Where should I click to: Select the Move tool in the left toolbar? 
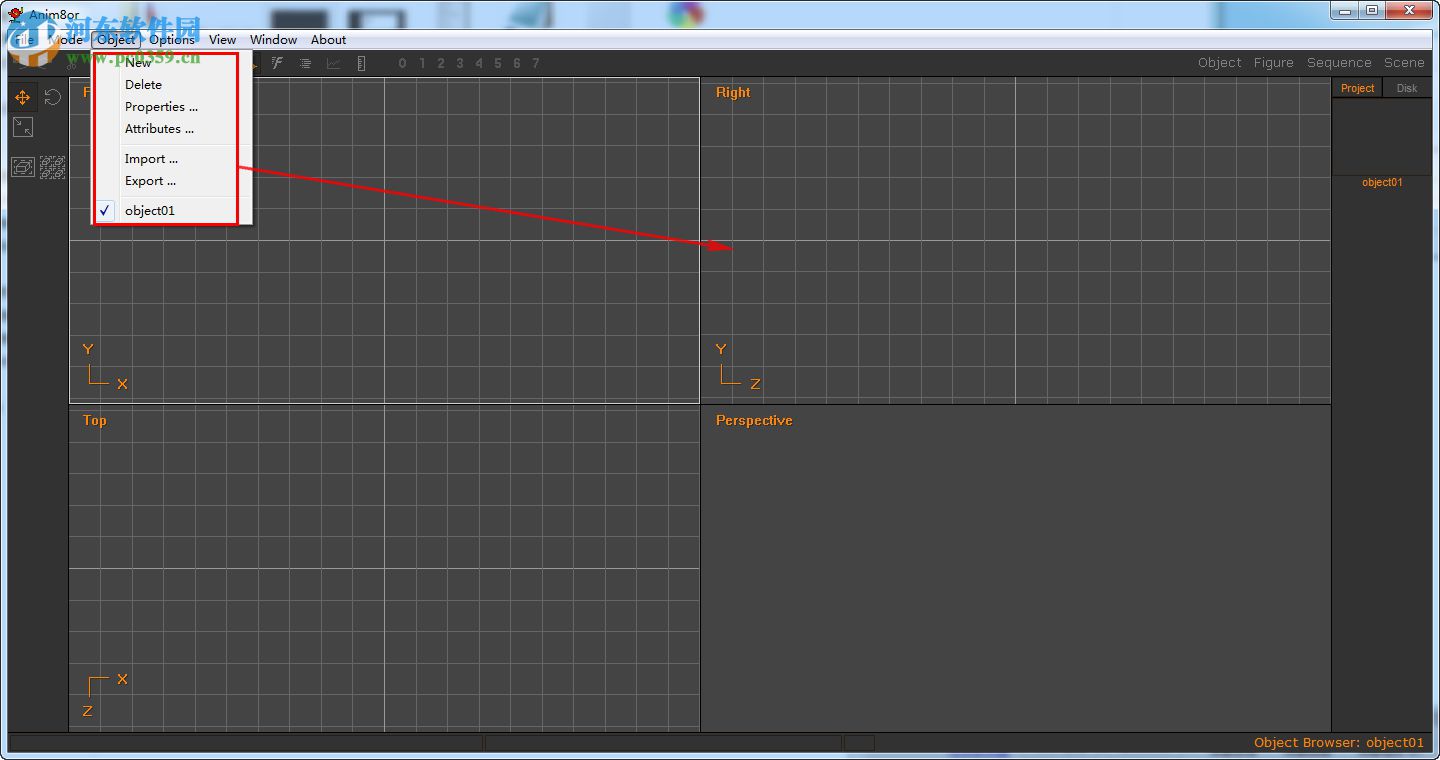(22, 97)
